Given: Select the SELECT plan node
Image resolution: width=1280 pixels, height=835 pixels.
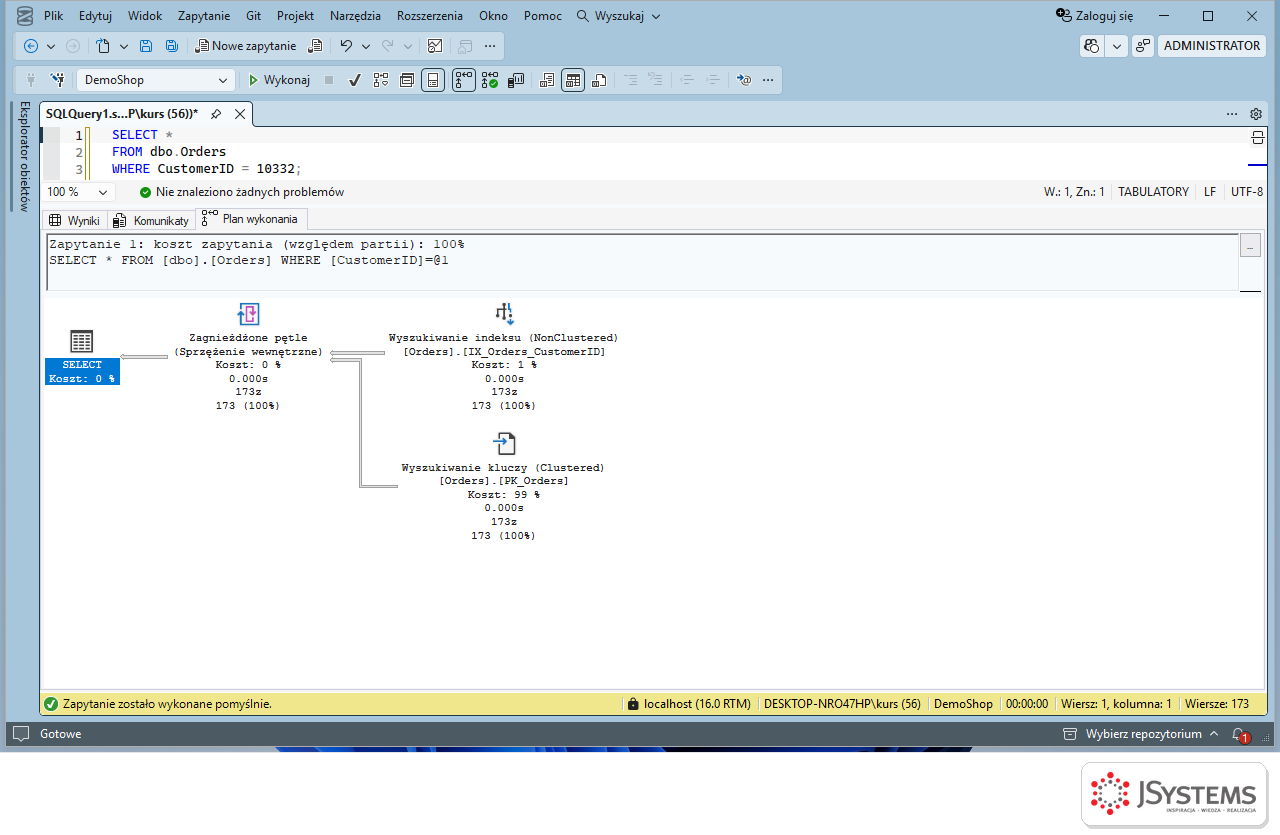Looking at the screenshot, I should pos(82,357).
